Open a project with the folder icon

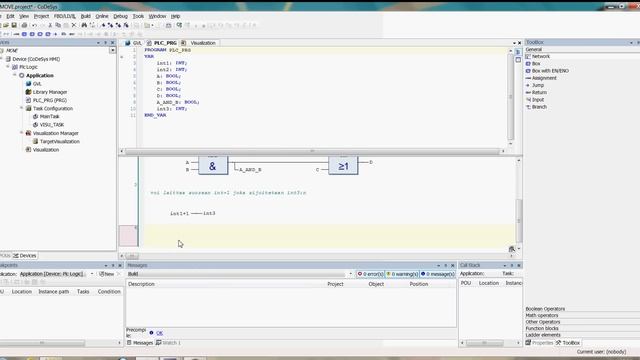[x=6, y=25]
